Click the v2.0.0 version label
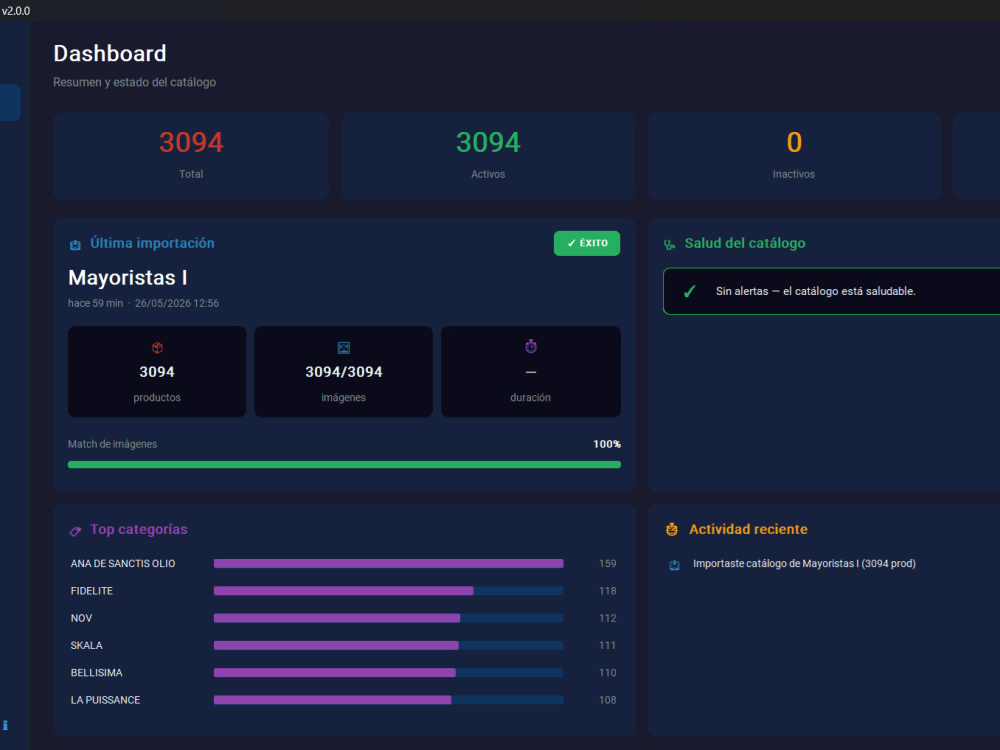The width and height of the screenshot is (1000, 750). click(x=16, y=11)
